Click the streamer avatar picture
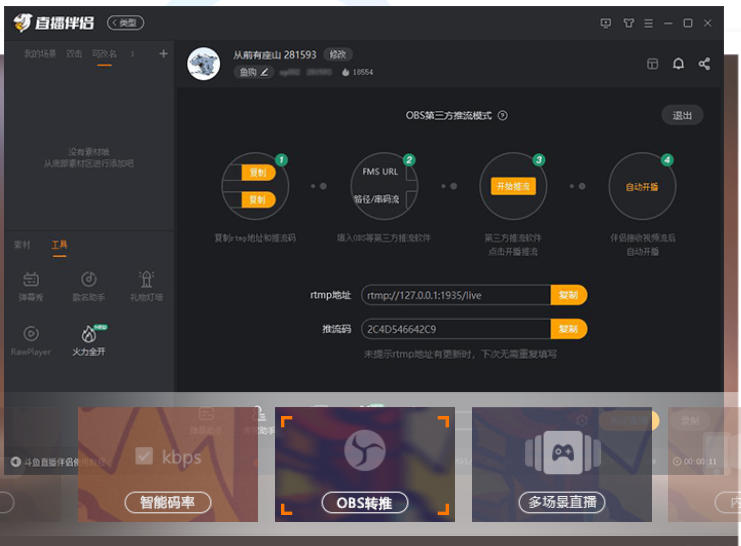This screenshot has height=546, width=741. (204, 63)
